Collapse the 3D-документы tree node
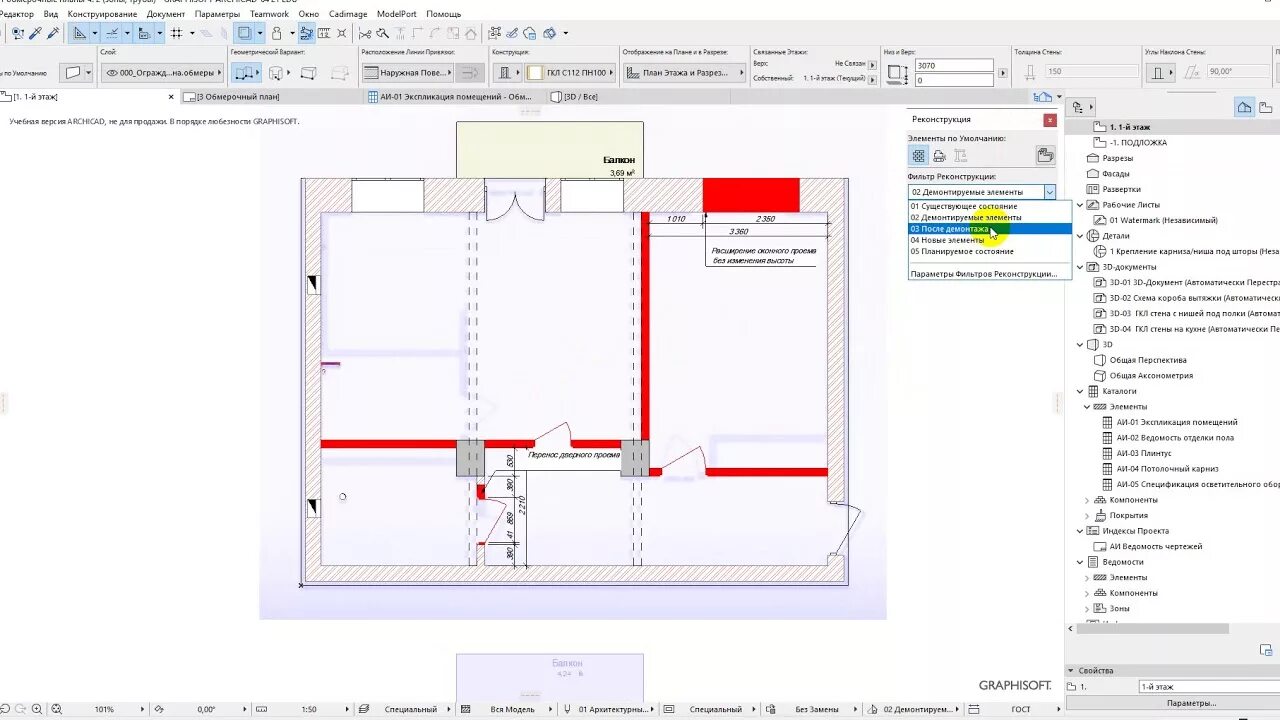This screenshot has width=1280, height=720. point(1080,267)
